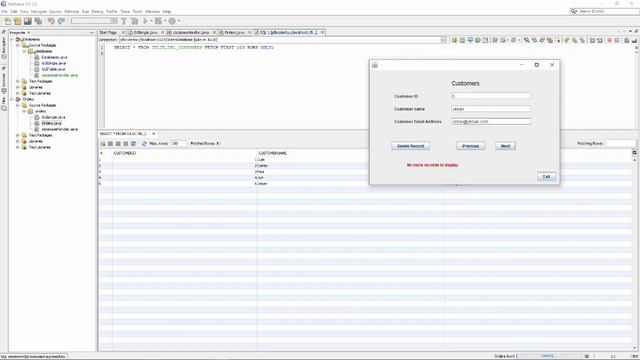Collapse the Databases project node
This screenshot has width=640, height=360.
[x=12, y=39]
